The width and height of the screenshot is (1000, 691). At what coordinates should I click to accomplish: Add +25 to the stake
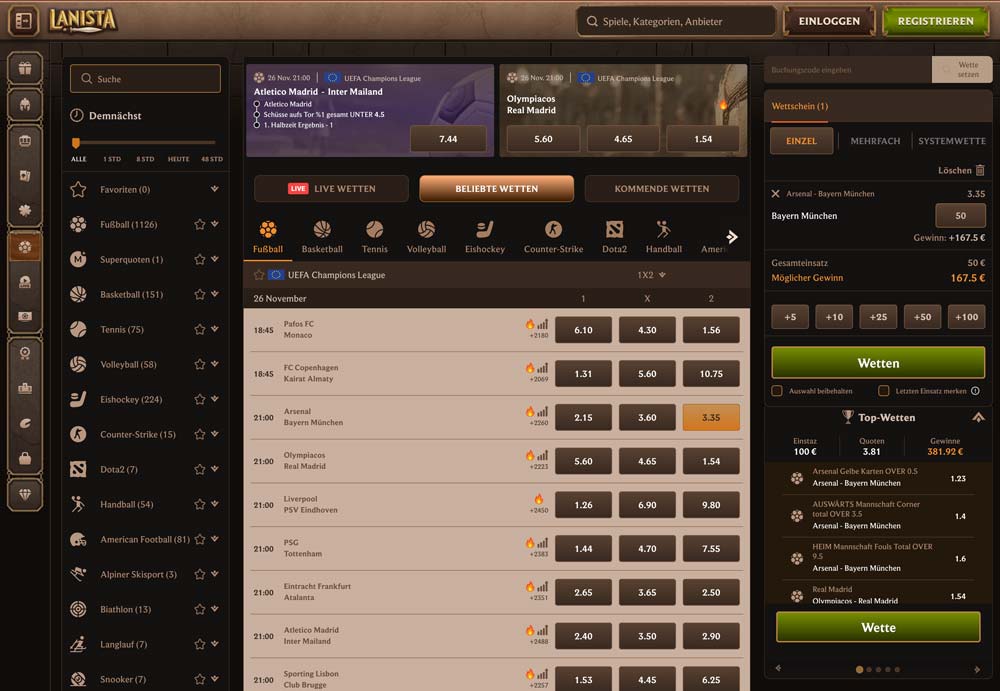click(878, 317)
